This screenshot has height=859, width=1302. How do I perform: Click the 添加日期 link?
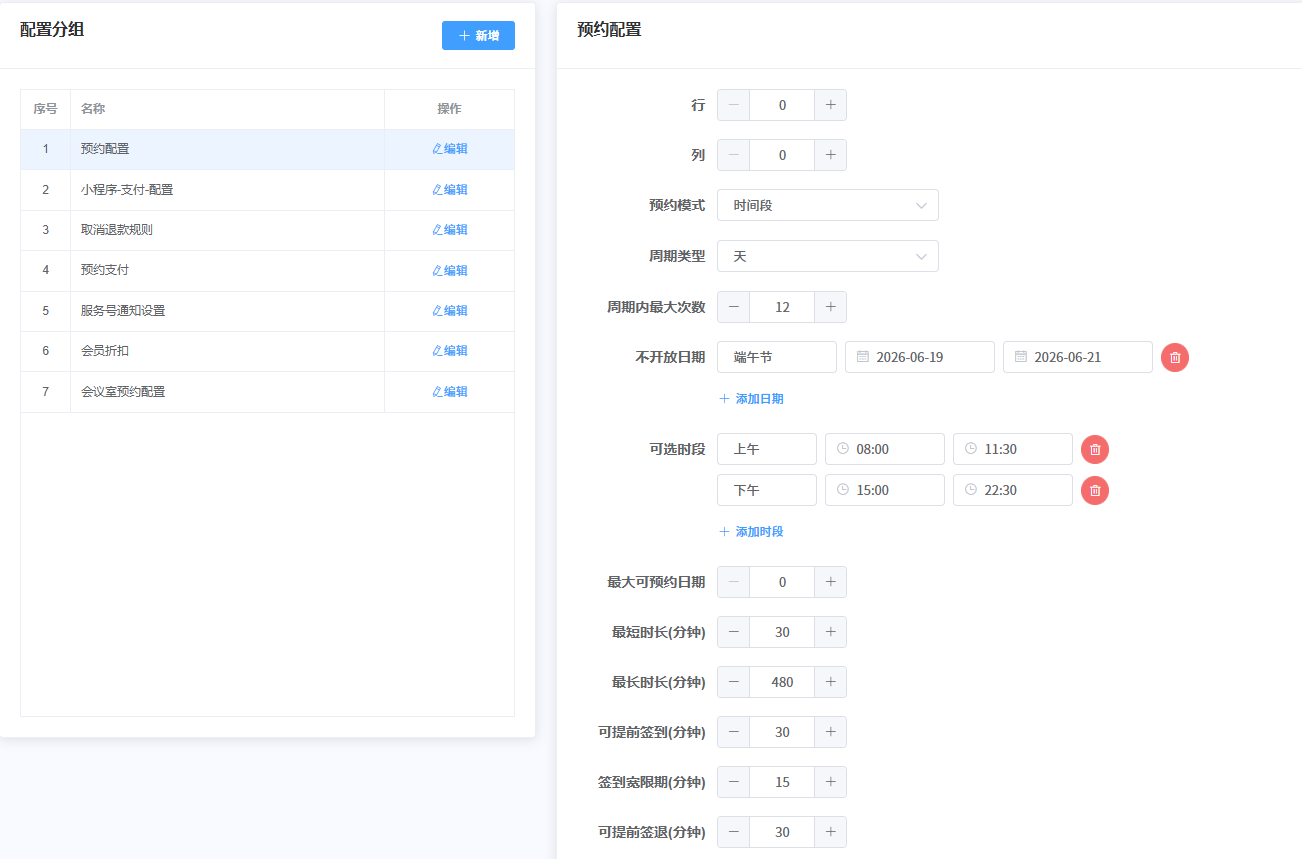coord(751,399)
